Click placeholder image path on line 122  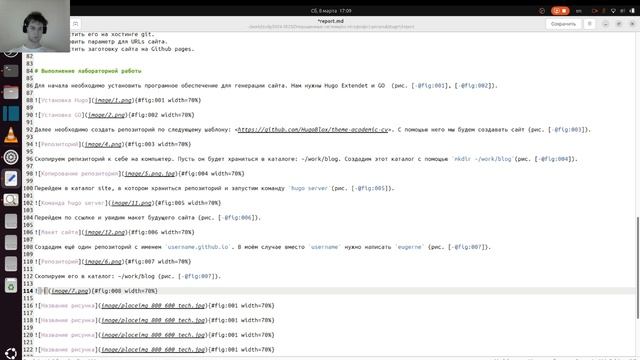[153, 350]
